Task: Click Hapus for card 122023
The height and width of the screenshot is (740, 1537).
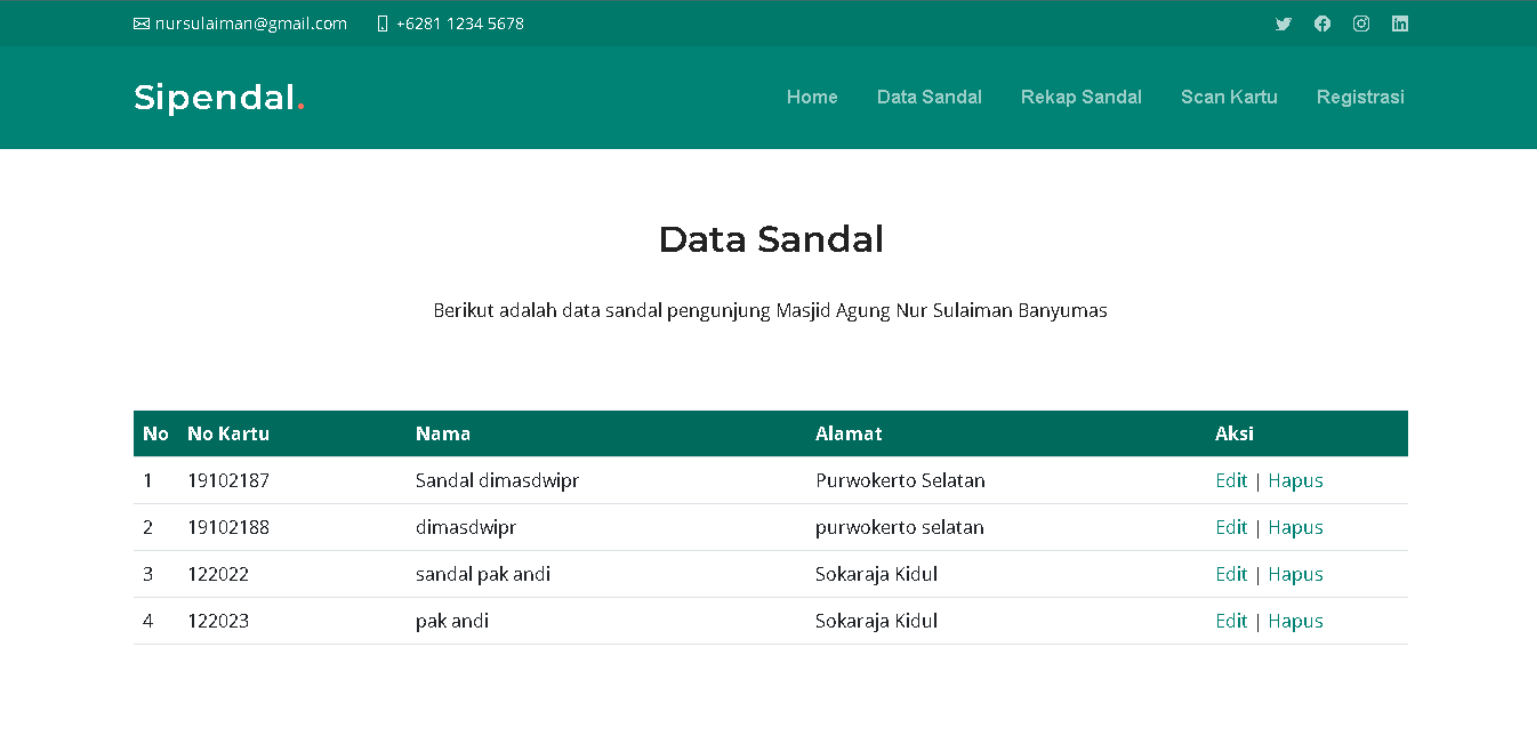Action: point(1295,620)
